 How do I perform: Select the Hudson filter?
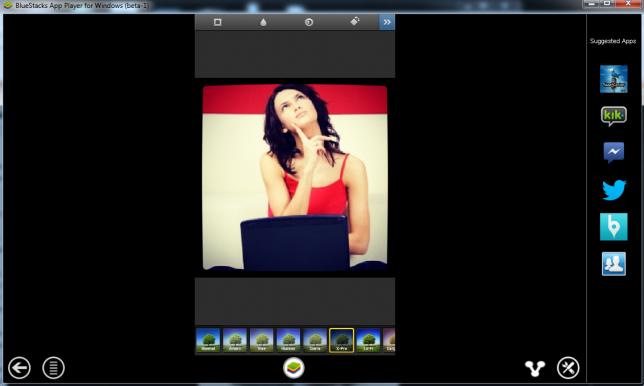coord(288,340)
